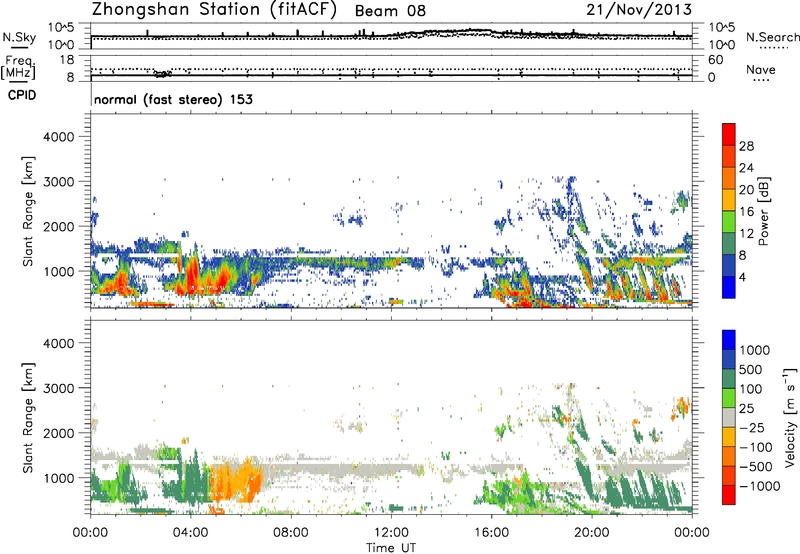Click the '16' power colorbar label
This screenshot has height=554, width=800.
746,212
